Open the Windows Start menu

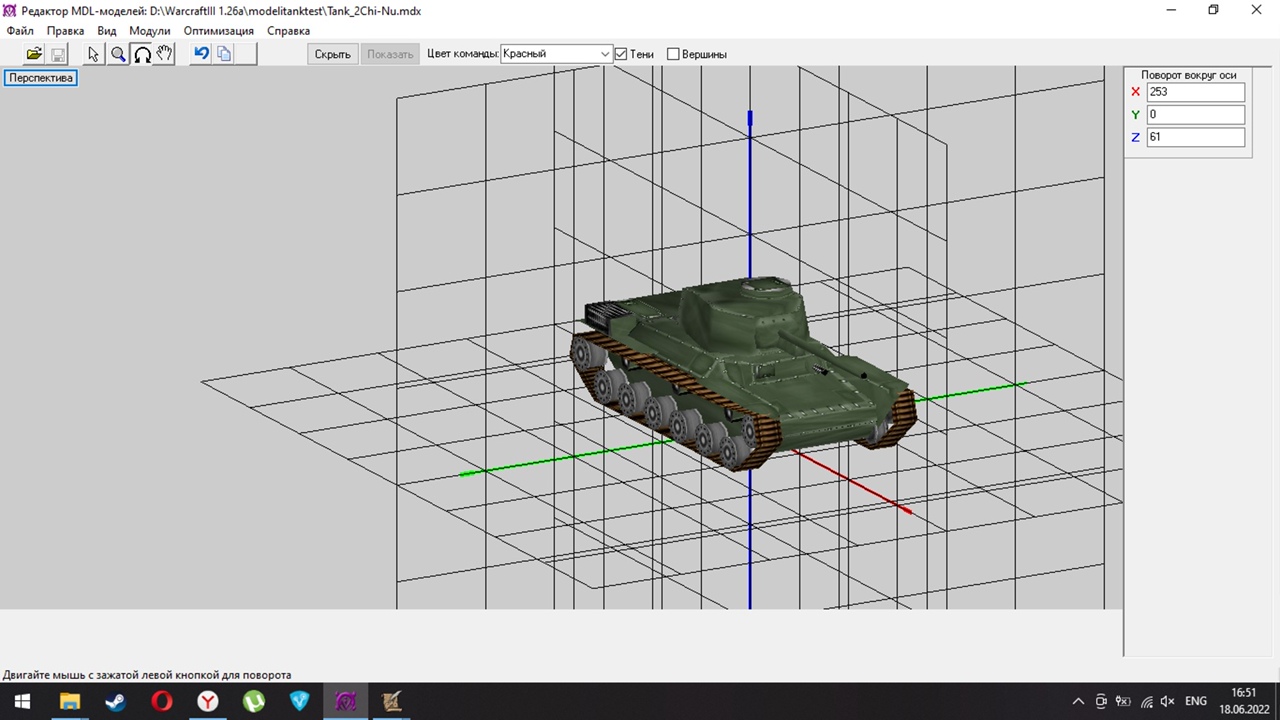(21, 701)
